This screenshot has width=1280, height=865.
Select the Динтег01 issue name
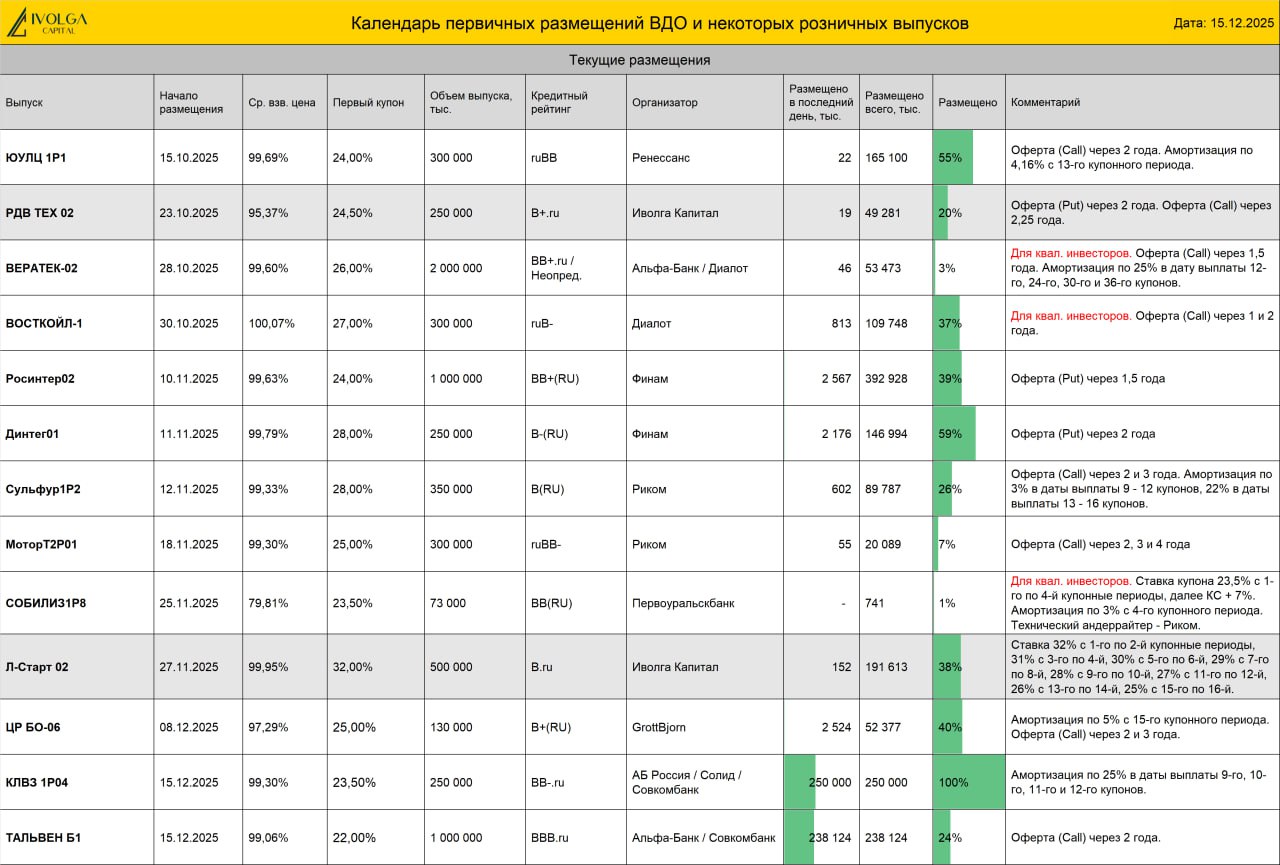pos(33,434)
